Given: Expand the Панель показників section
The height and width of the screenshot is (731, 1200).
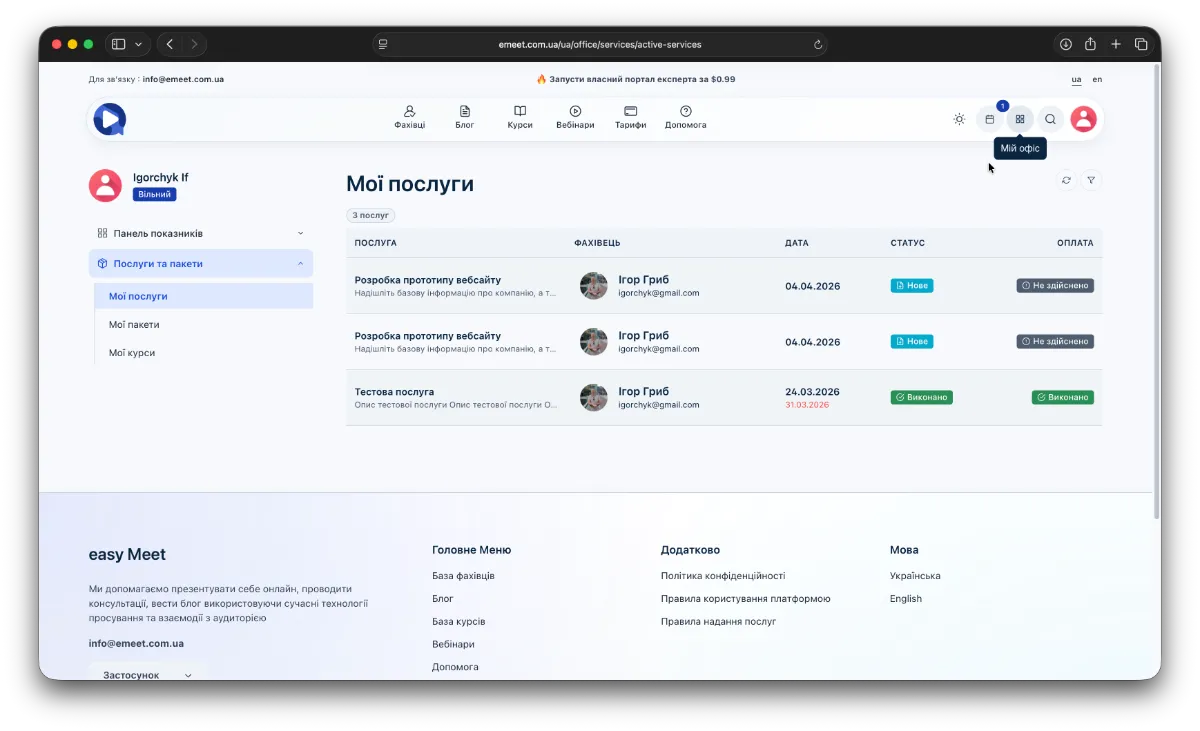Looking at the screenshot, I should click(x=200, y=233).
